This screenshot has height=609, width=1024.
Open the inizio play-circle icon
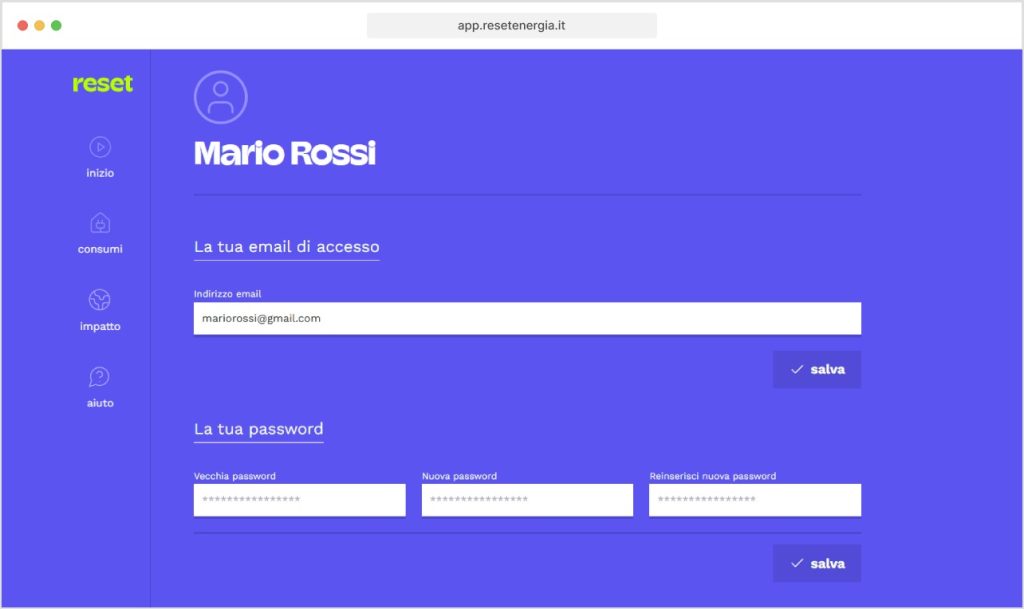(x=100, y=147)
